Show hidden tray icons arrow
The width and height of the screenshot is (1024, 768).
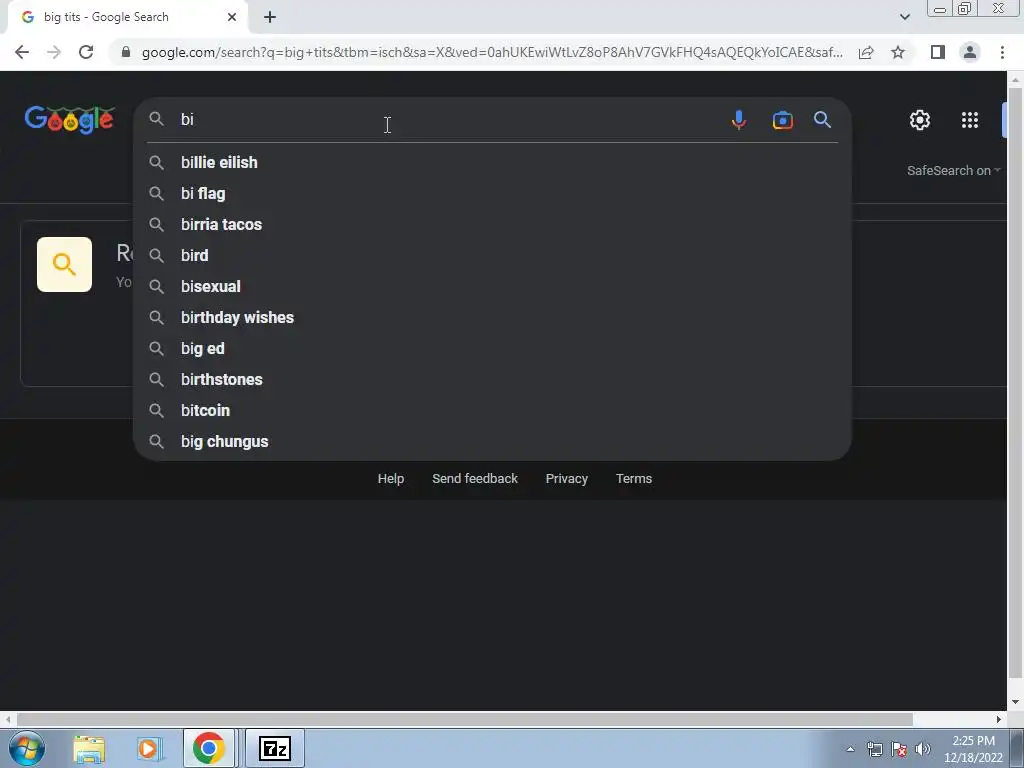[850, 749]
